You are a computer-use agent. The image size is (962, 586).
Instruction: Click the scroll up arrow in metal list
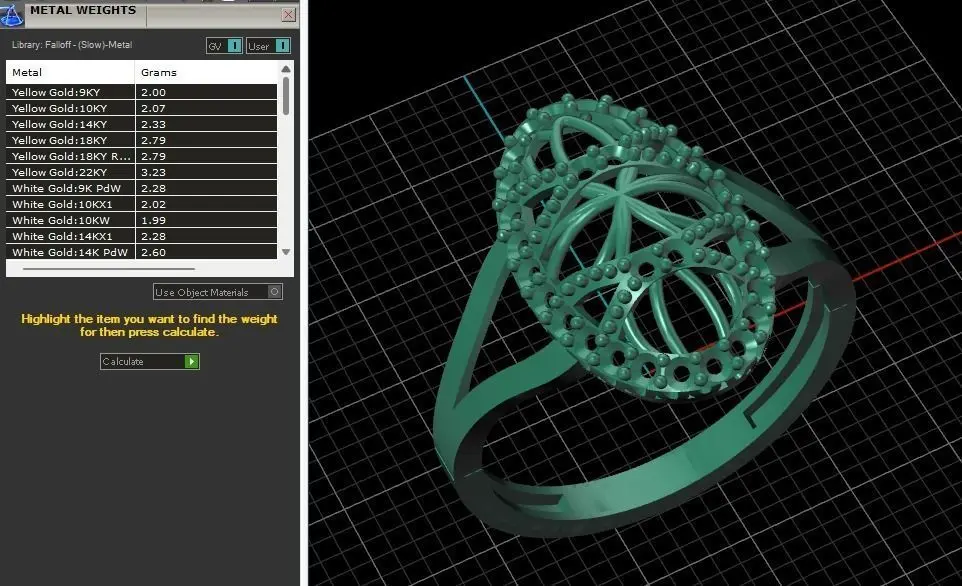tap(286, 69)
